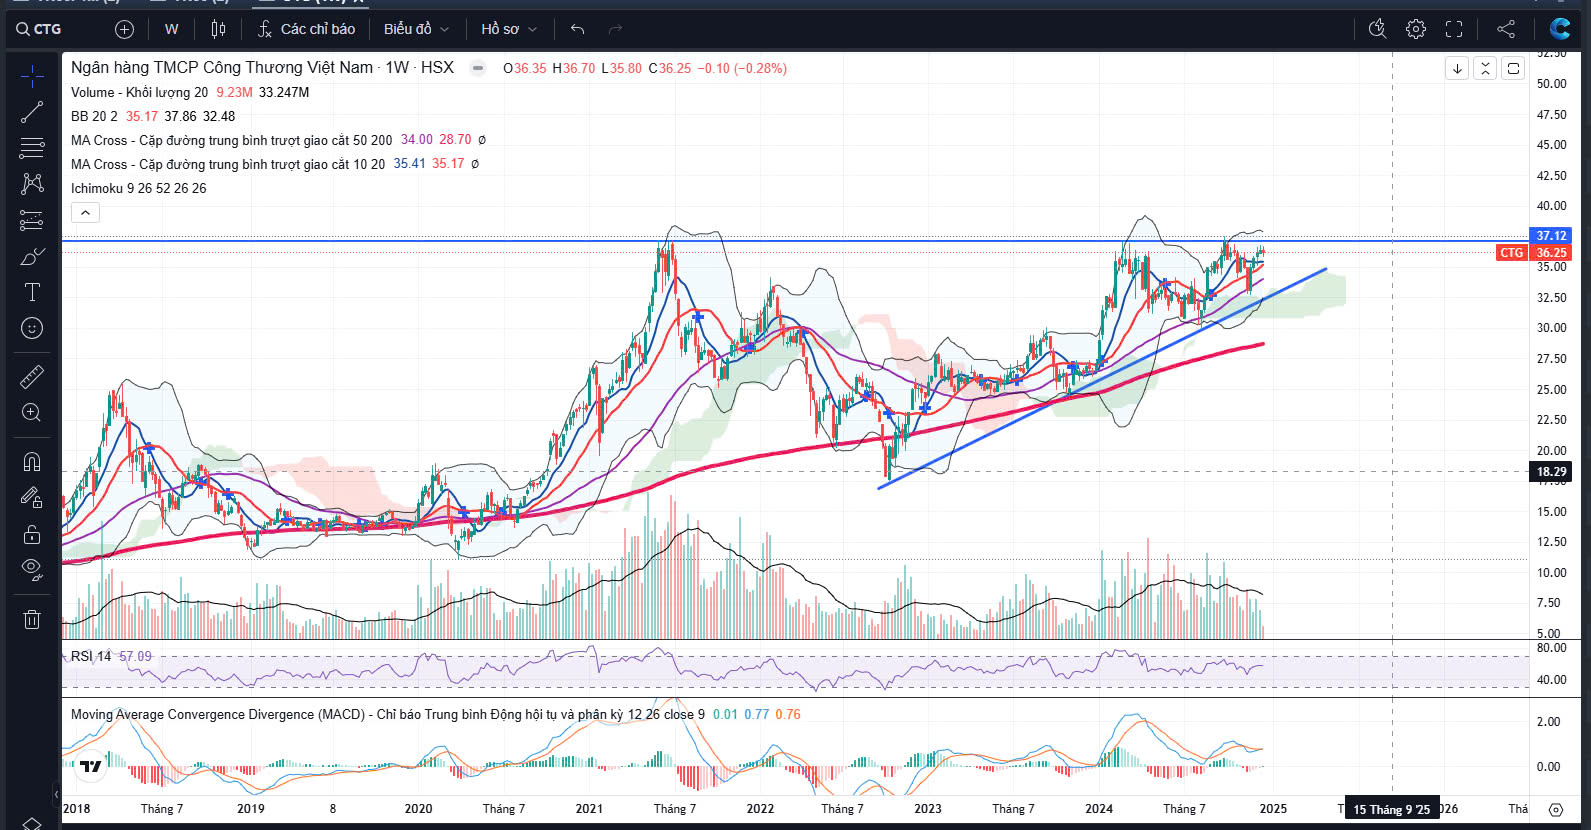Select the ruler measure tool

32,376
